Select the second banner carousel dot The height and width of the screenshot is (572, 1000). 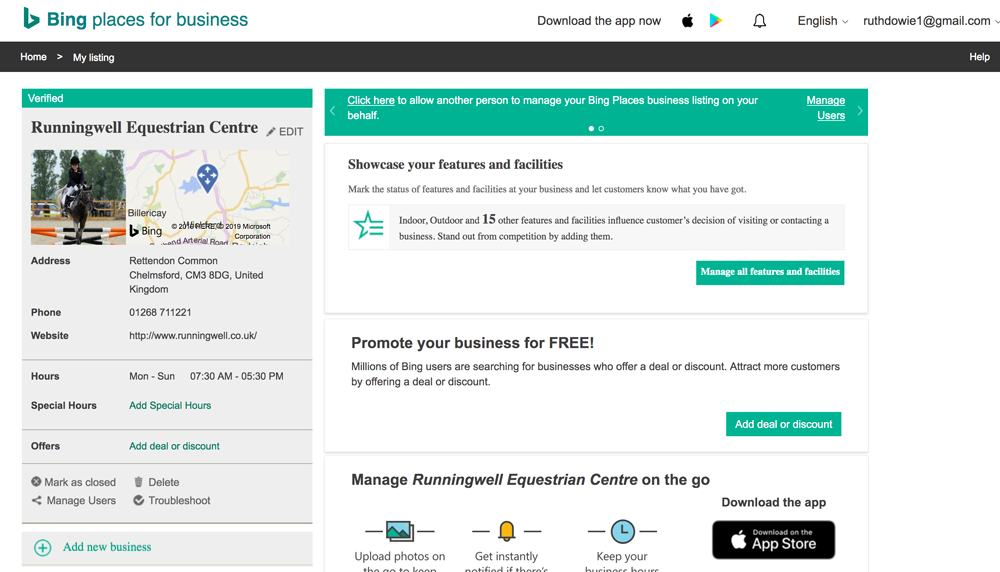(x=601, y=129)
